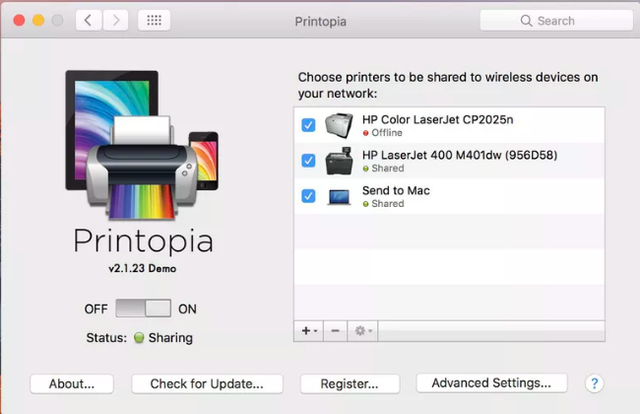Screen dimensions: 640x414
Task: Click the Send to Mac laptop icon
Action: pyautogui.click(x=340, y=196)
